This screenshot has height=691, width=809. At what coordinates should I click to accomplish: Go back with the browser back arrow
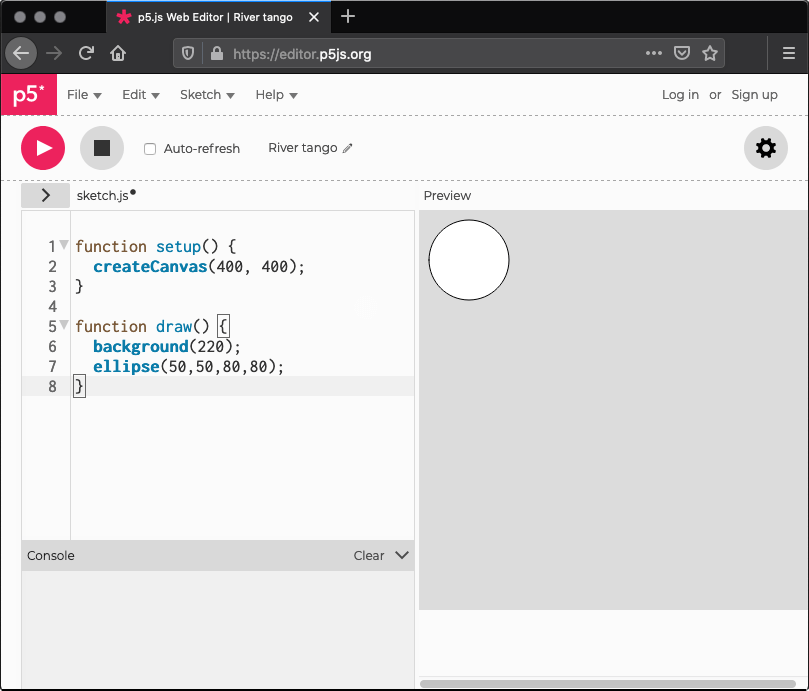(21, 53)
